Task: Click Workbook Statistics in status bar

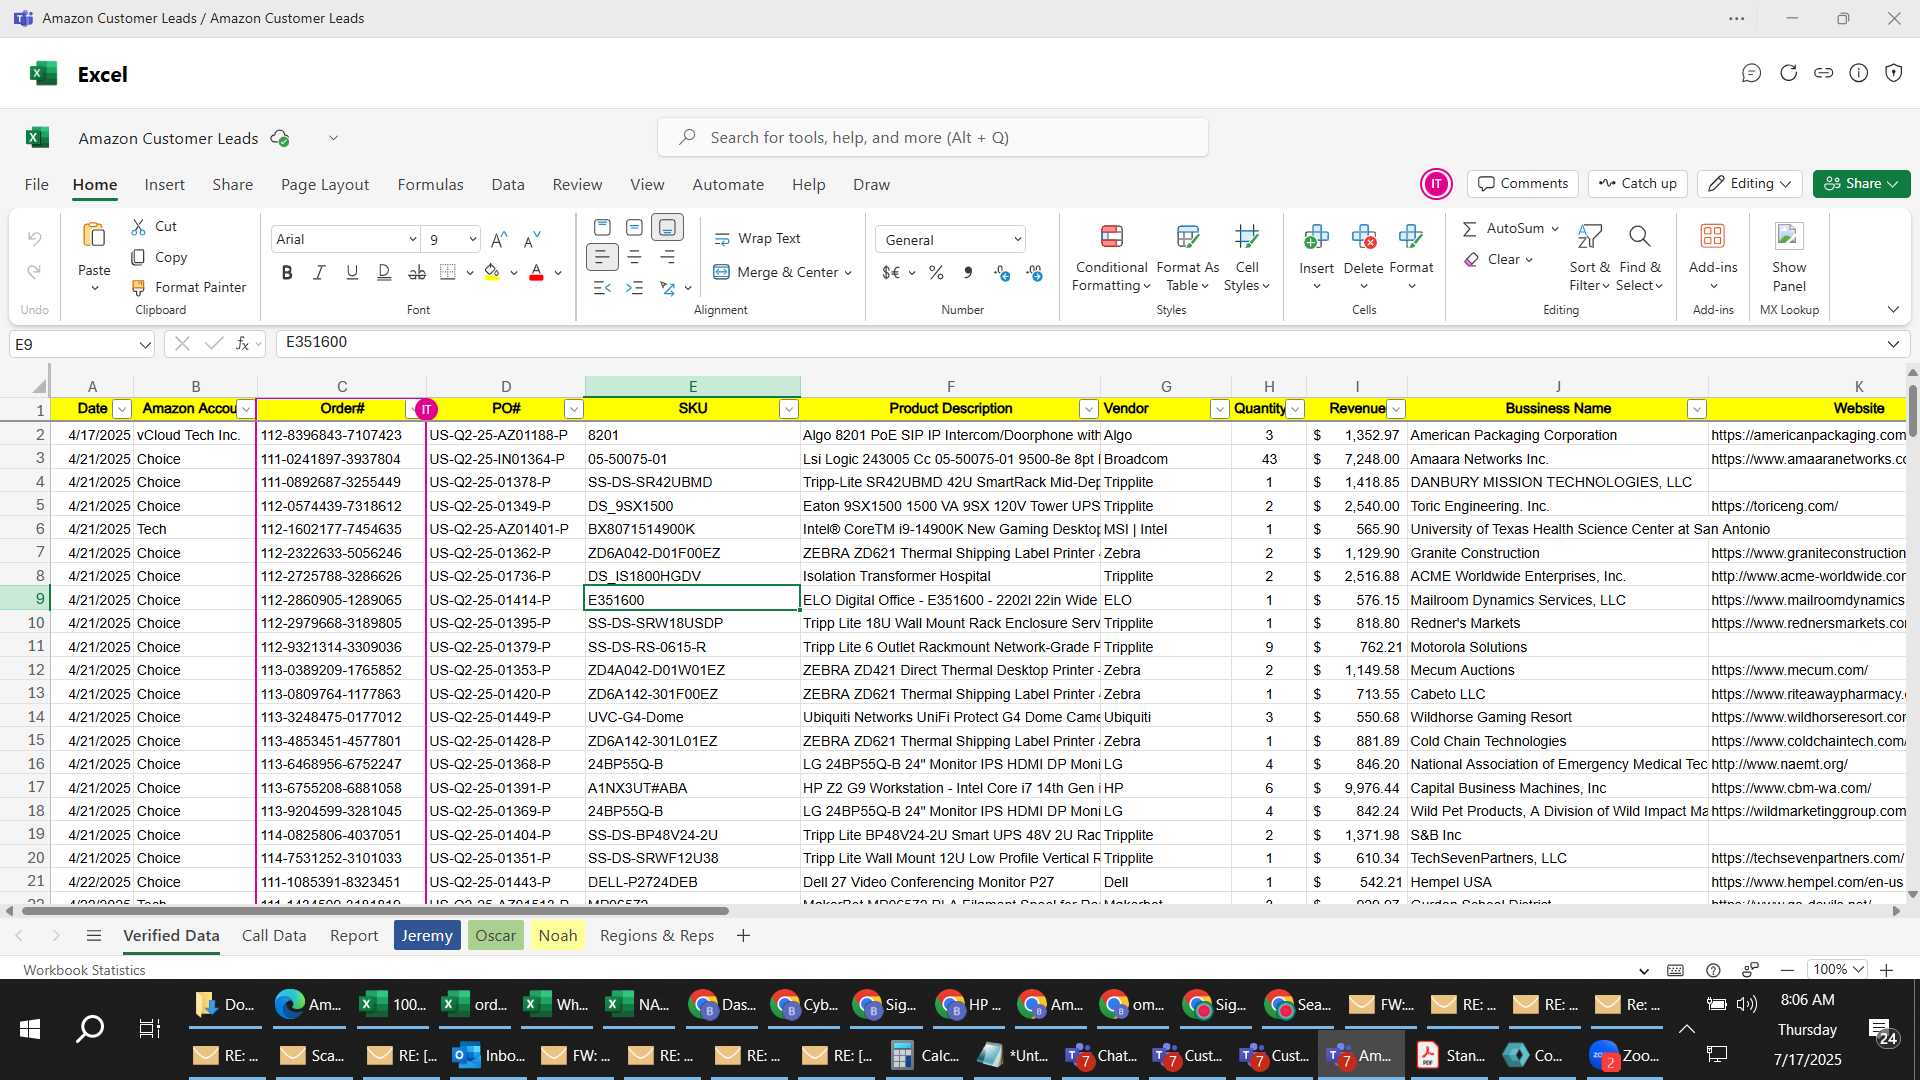Action: pyautogui.click(x=84, y=970)
